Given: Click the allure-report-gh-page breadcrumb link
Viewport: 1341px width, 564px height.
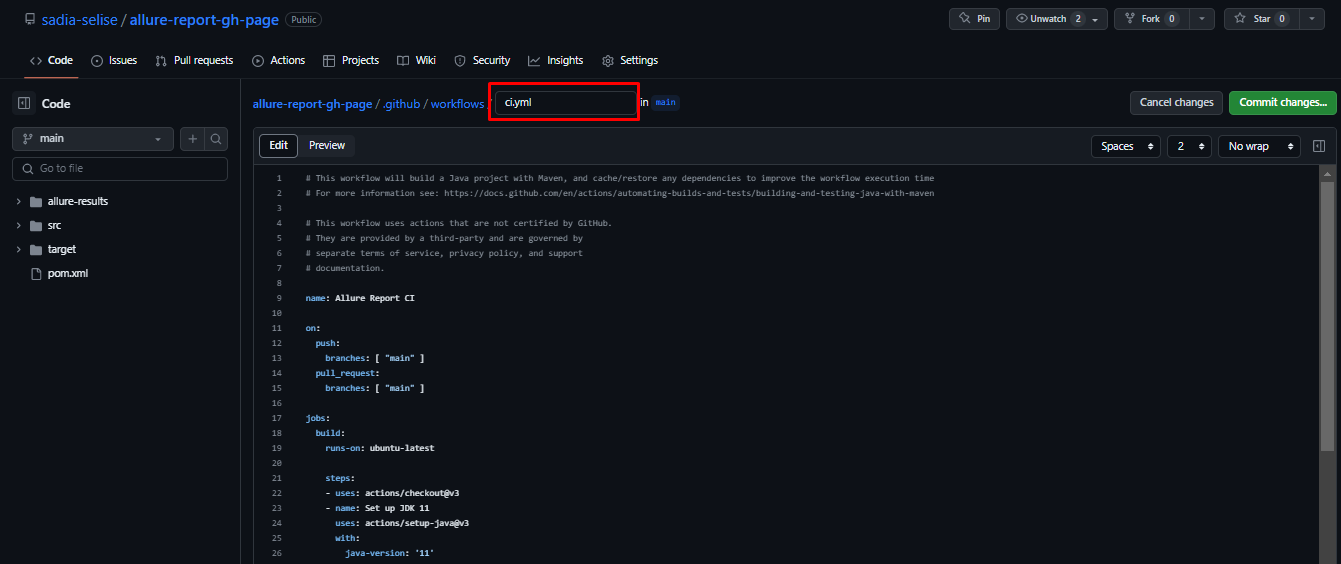Looking at the screenshot, I should (x=312, y=103).
